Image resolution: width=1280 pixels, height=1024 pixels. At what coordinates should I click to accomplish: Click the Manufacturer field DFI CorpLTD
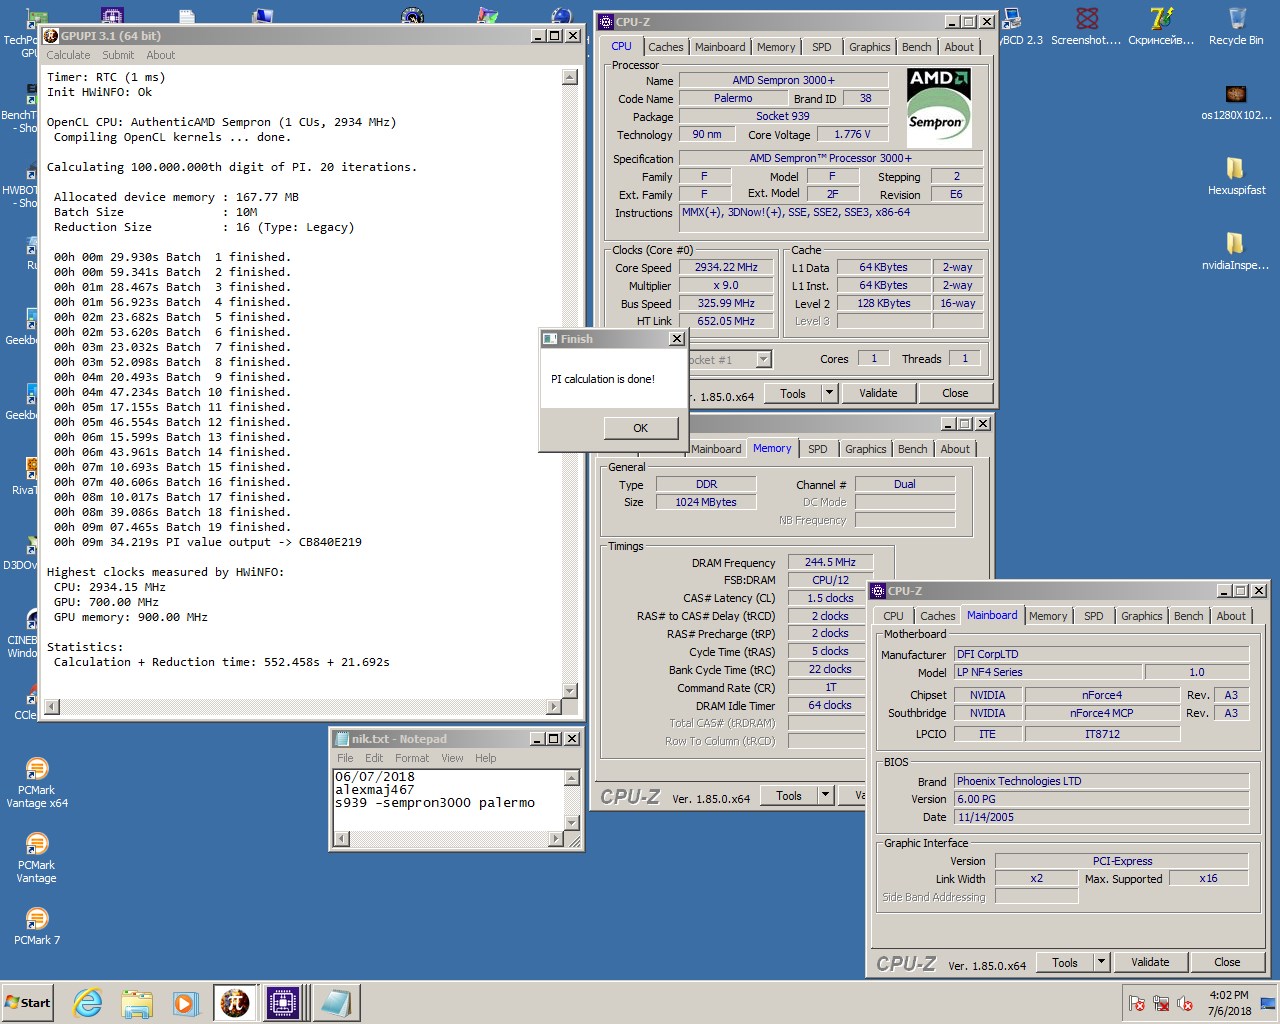[1101, 654]
